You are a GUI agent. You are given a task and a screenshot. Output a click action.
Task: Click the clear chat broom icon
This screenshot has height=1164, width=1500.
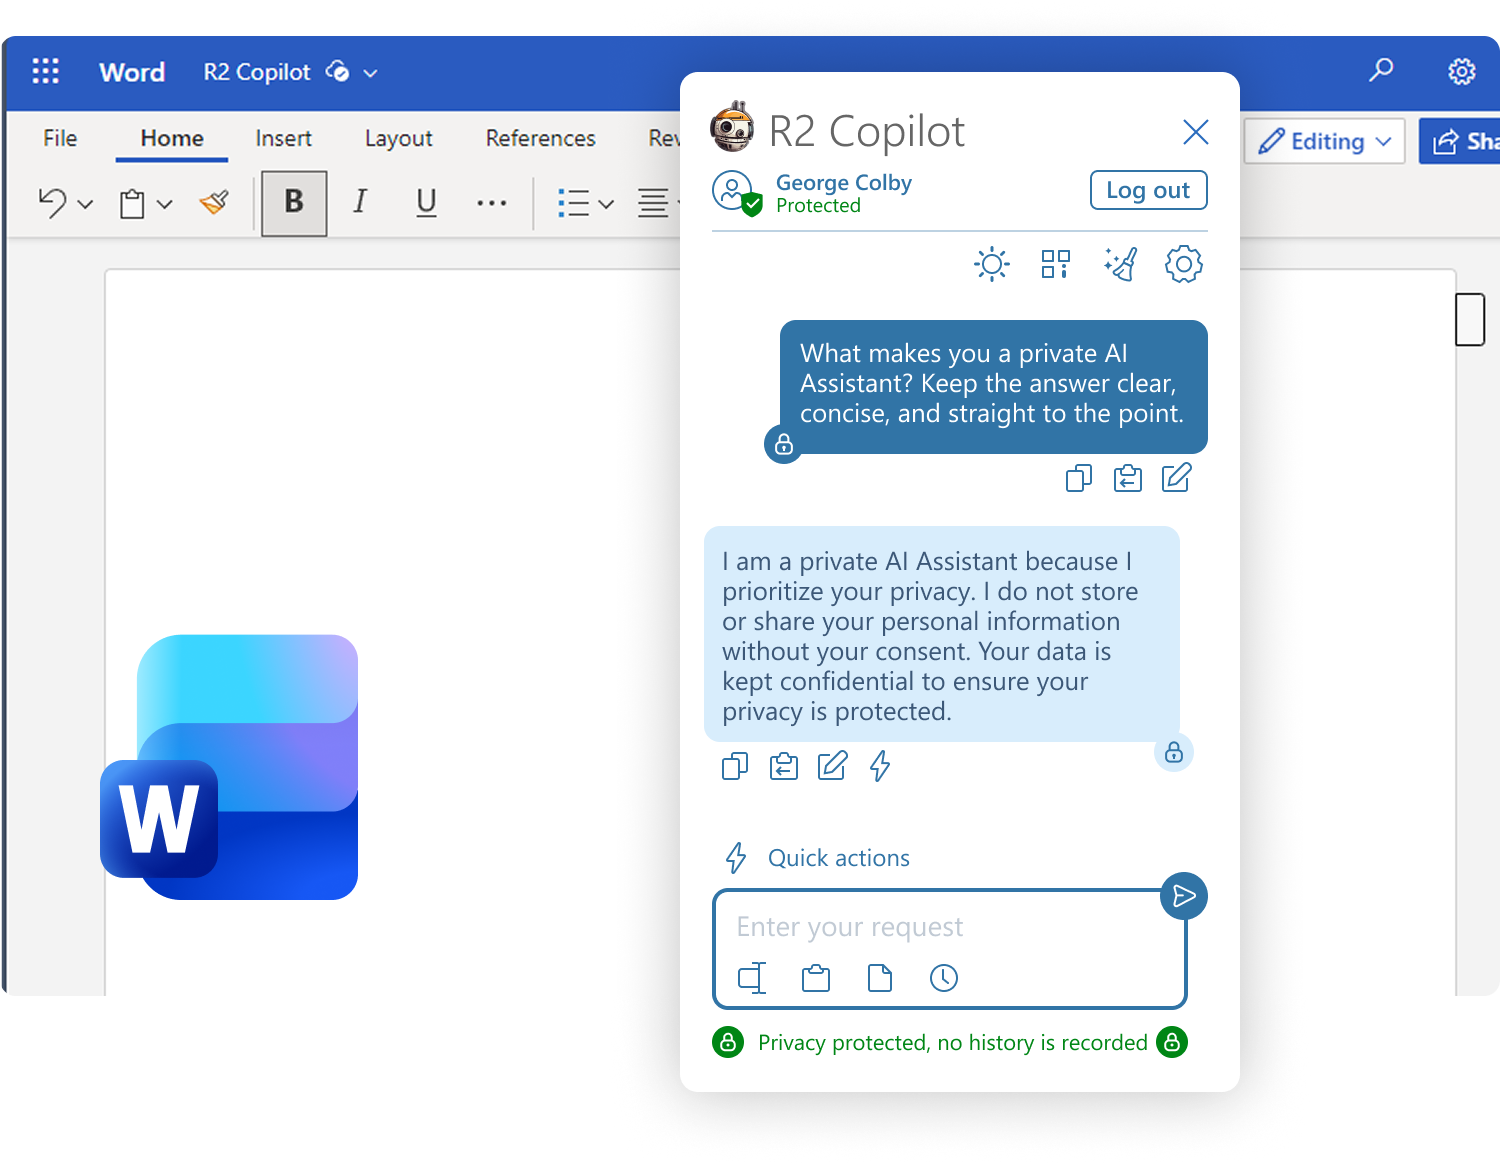tap(1120, 264)
